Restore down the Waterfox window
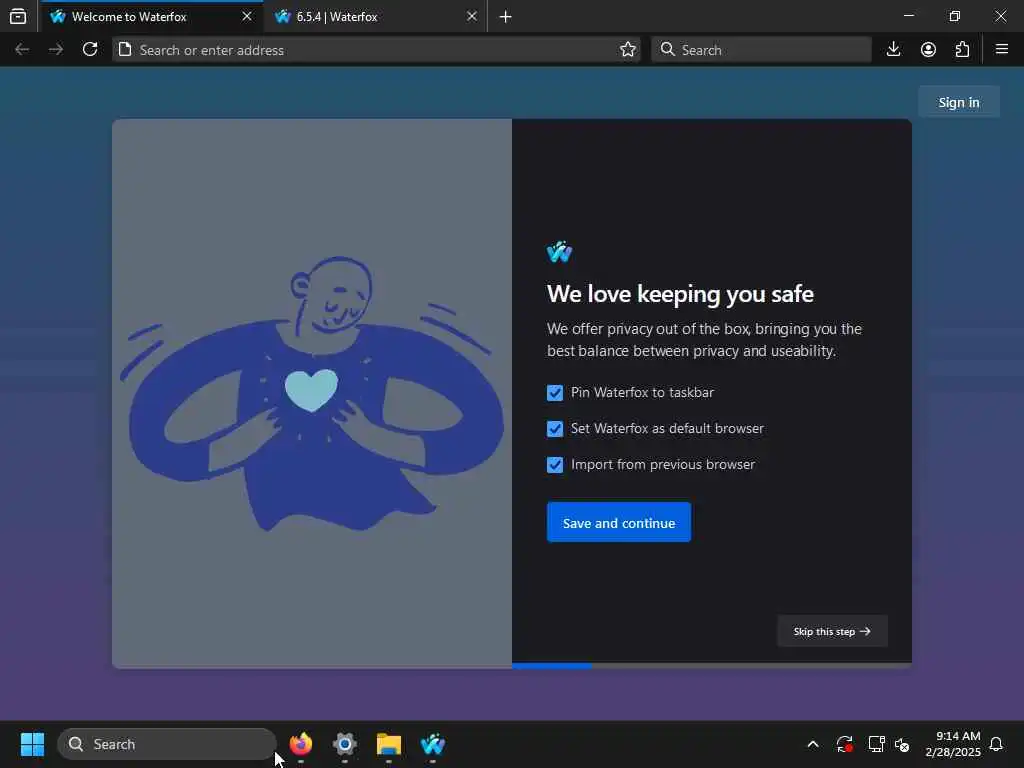 point(955,16)
